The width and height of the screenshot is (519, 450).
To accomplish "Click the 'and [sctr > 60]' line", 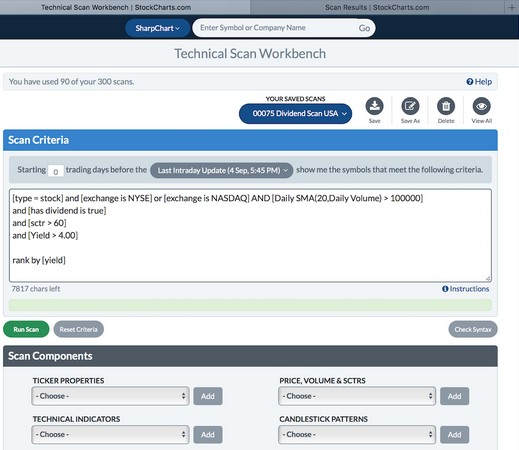I will click(39, 223).
